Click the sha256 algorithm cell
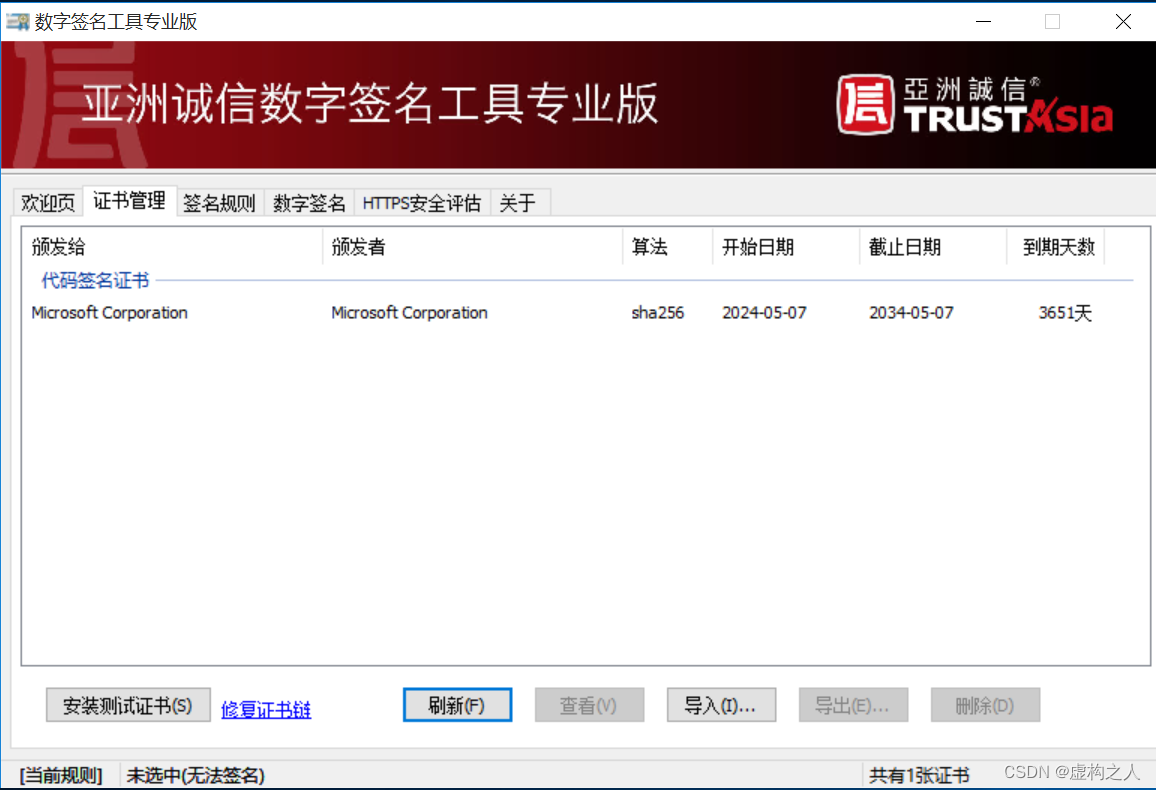1156x790 pixels. point(658,312)
